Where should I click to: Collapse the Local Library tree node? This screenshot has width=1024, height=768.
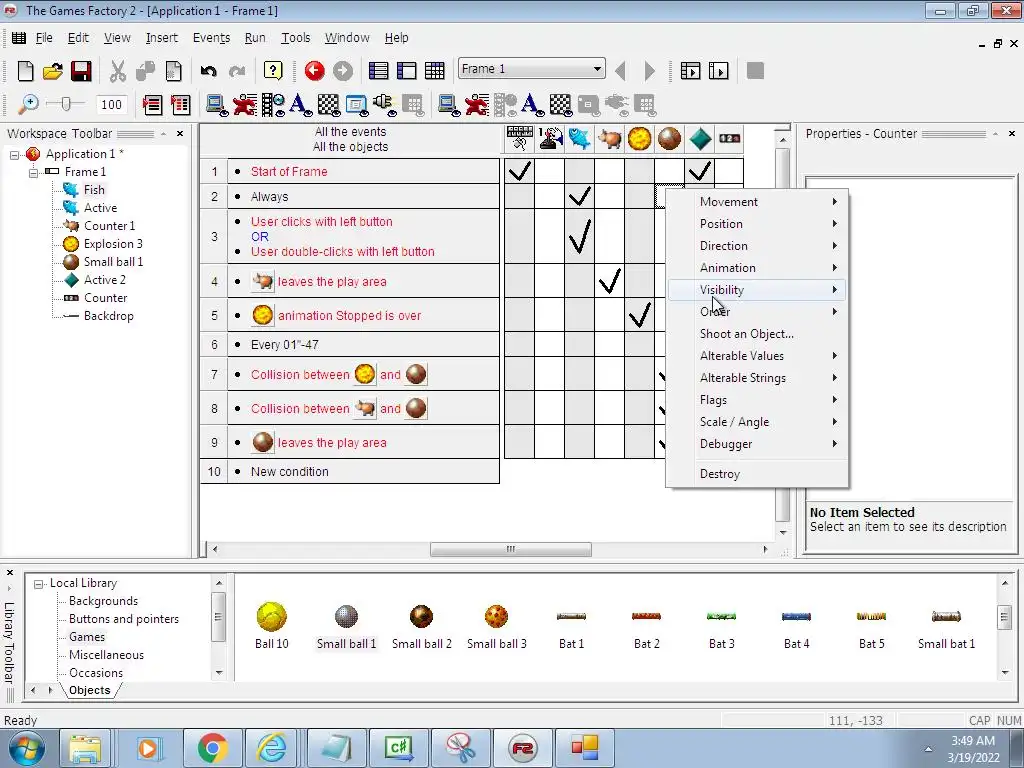(39, 584)
